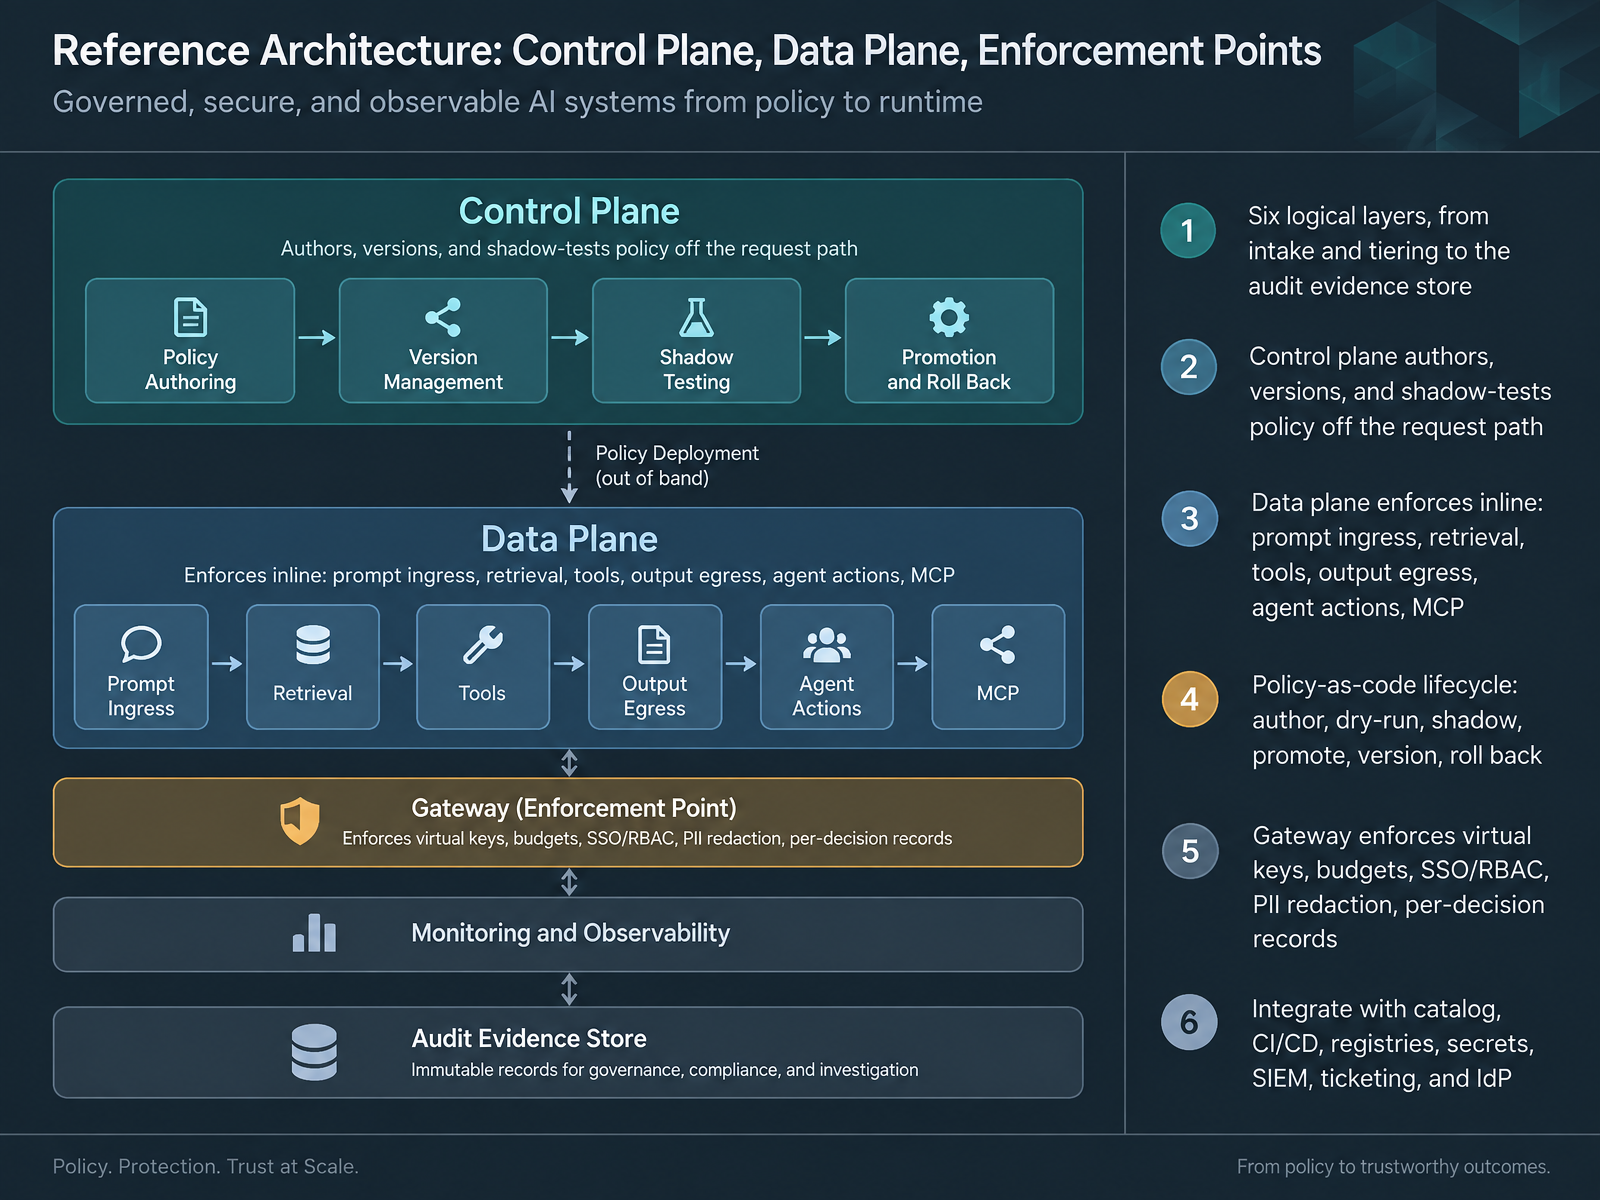This screenshot has height=1200, width=1600.
Task: Click the Policy Authoring label
Action: tap(190, 369)
